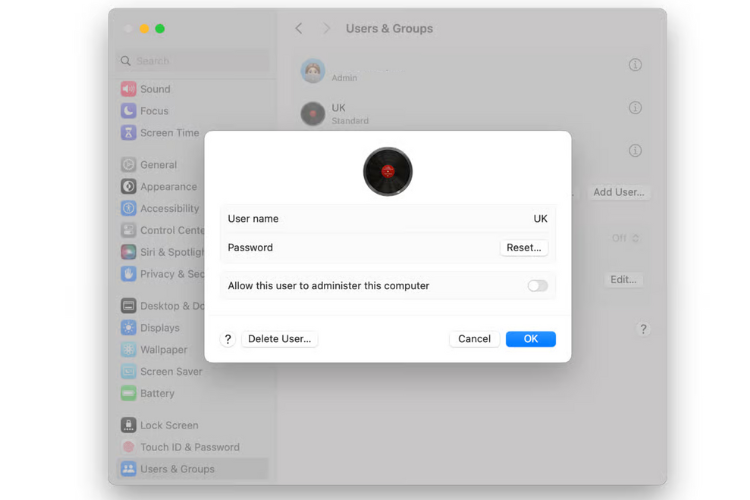Screen dimensions: 750x500
Task: Confirm with the OK button
Action: click(x=531, y=339)
